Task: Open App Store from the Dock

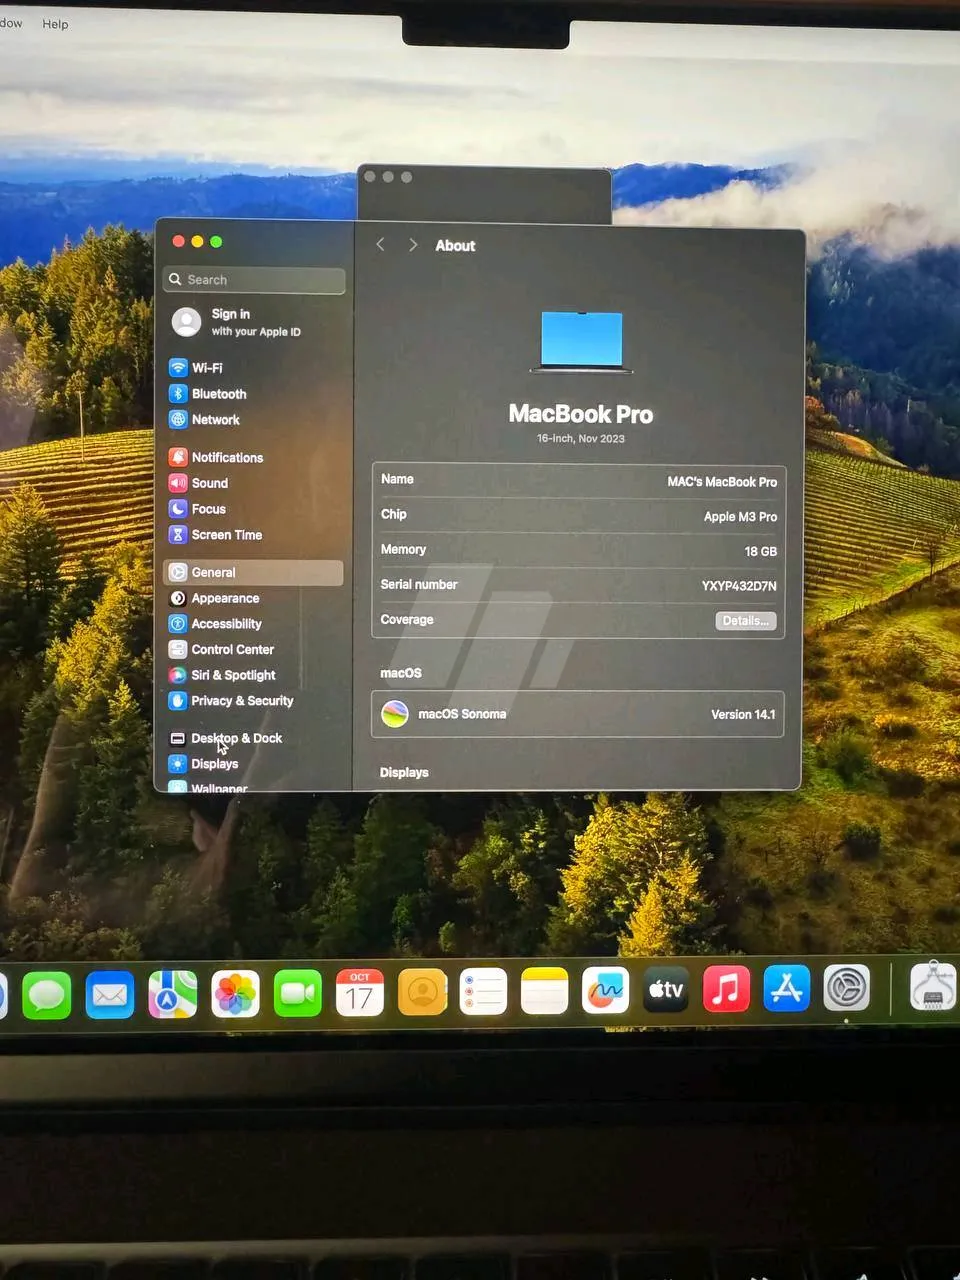Action: coord(787,989)
